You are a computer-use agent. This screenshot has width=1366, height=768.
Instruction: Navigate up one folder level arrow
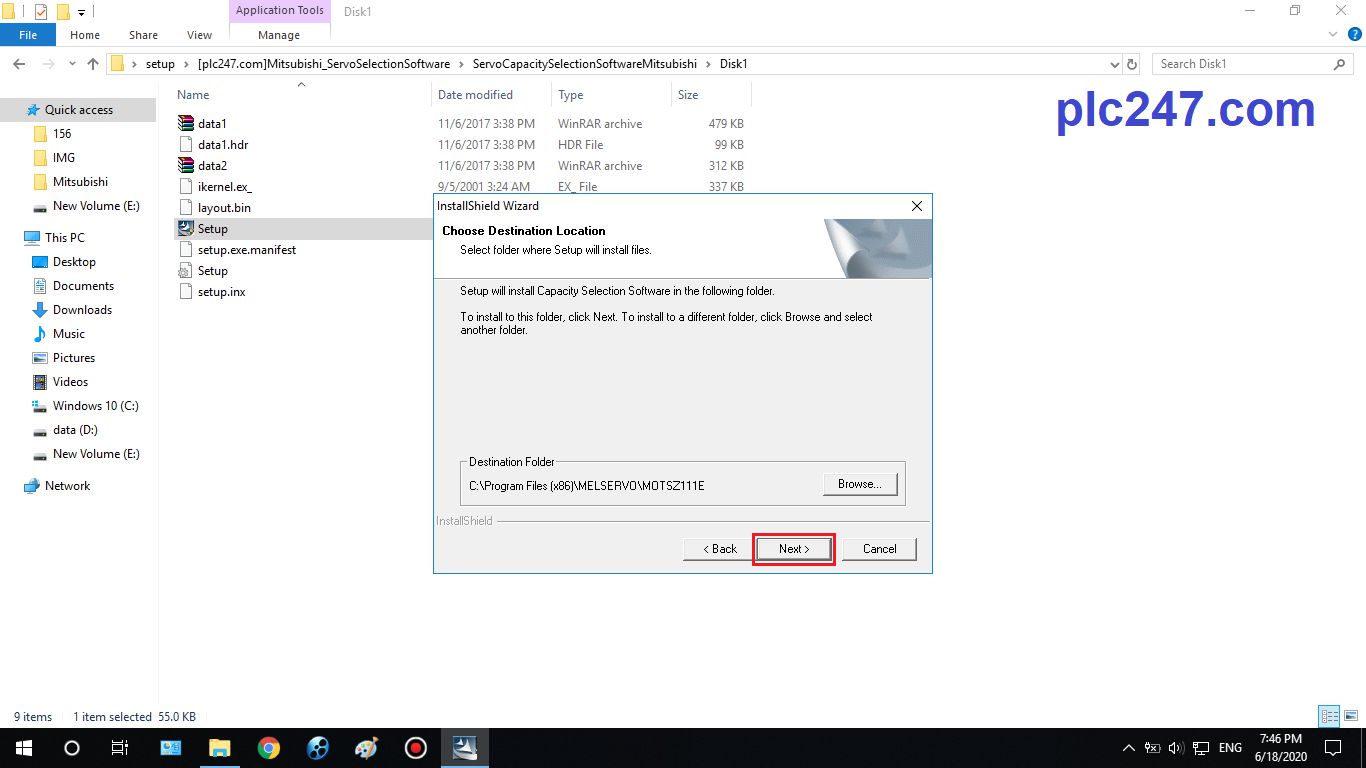(x=93, y=64)
